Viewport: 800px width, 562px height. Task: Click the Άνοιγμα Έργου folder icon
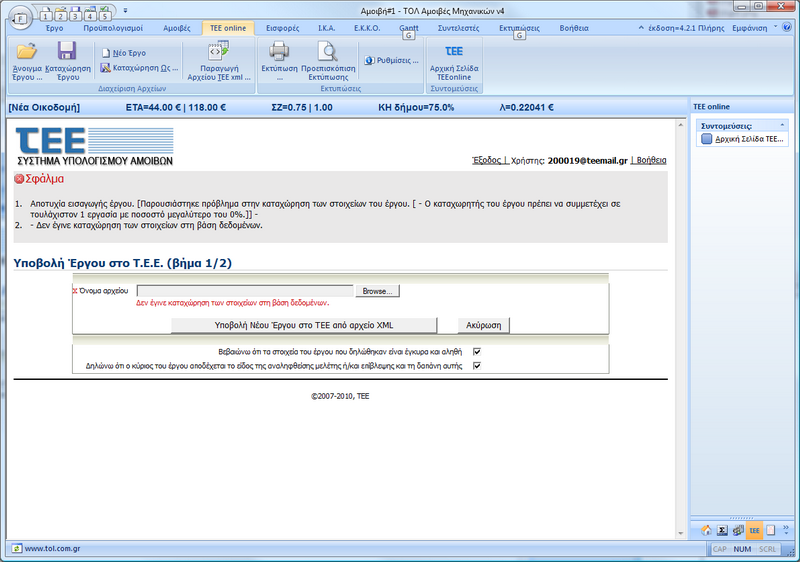(x=26, y=52)
